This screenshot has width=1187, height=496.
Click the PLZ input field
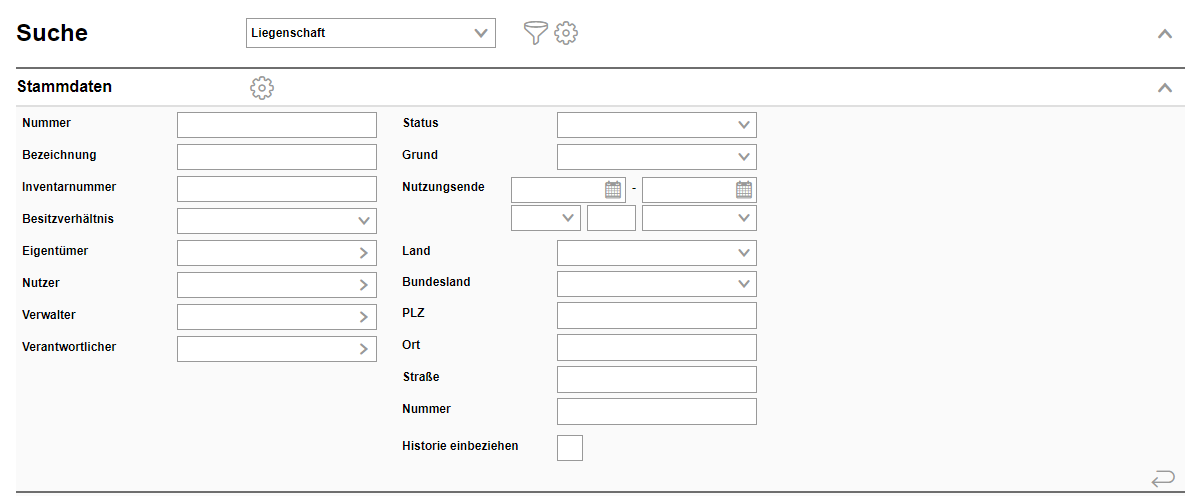656,315
